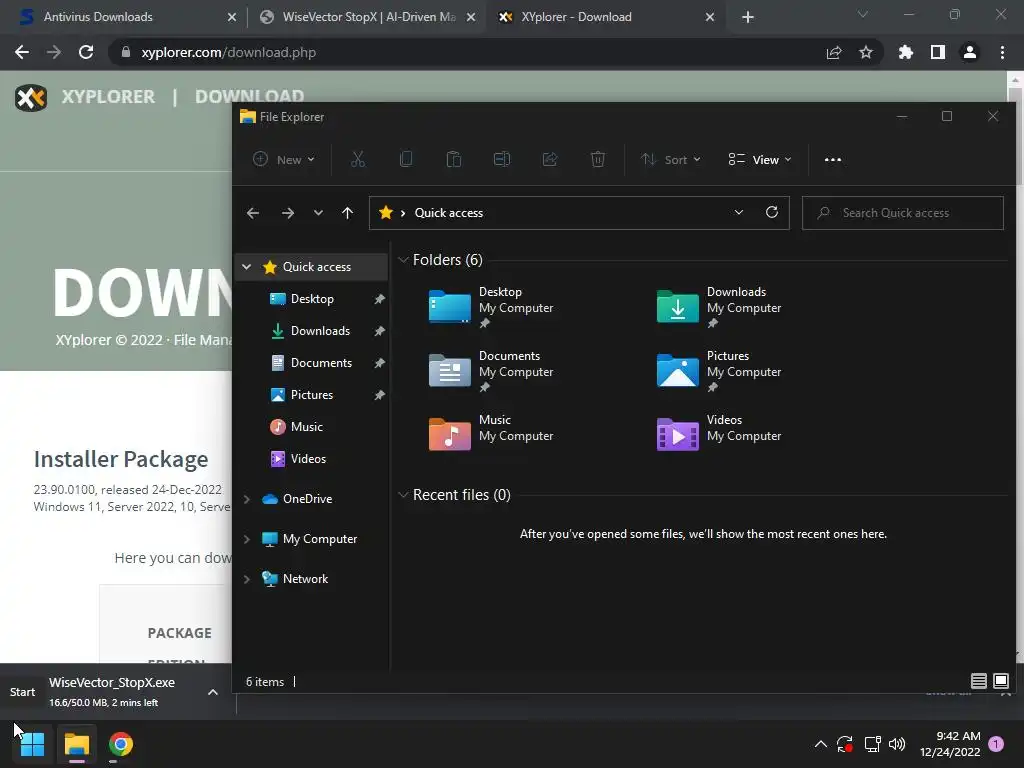
Task: Open the See more ellipsis menu in File Explorer
Action: (833, 159)
